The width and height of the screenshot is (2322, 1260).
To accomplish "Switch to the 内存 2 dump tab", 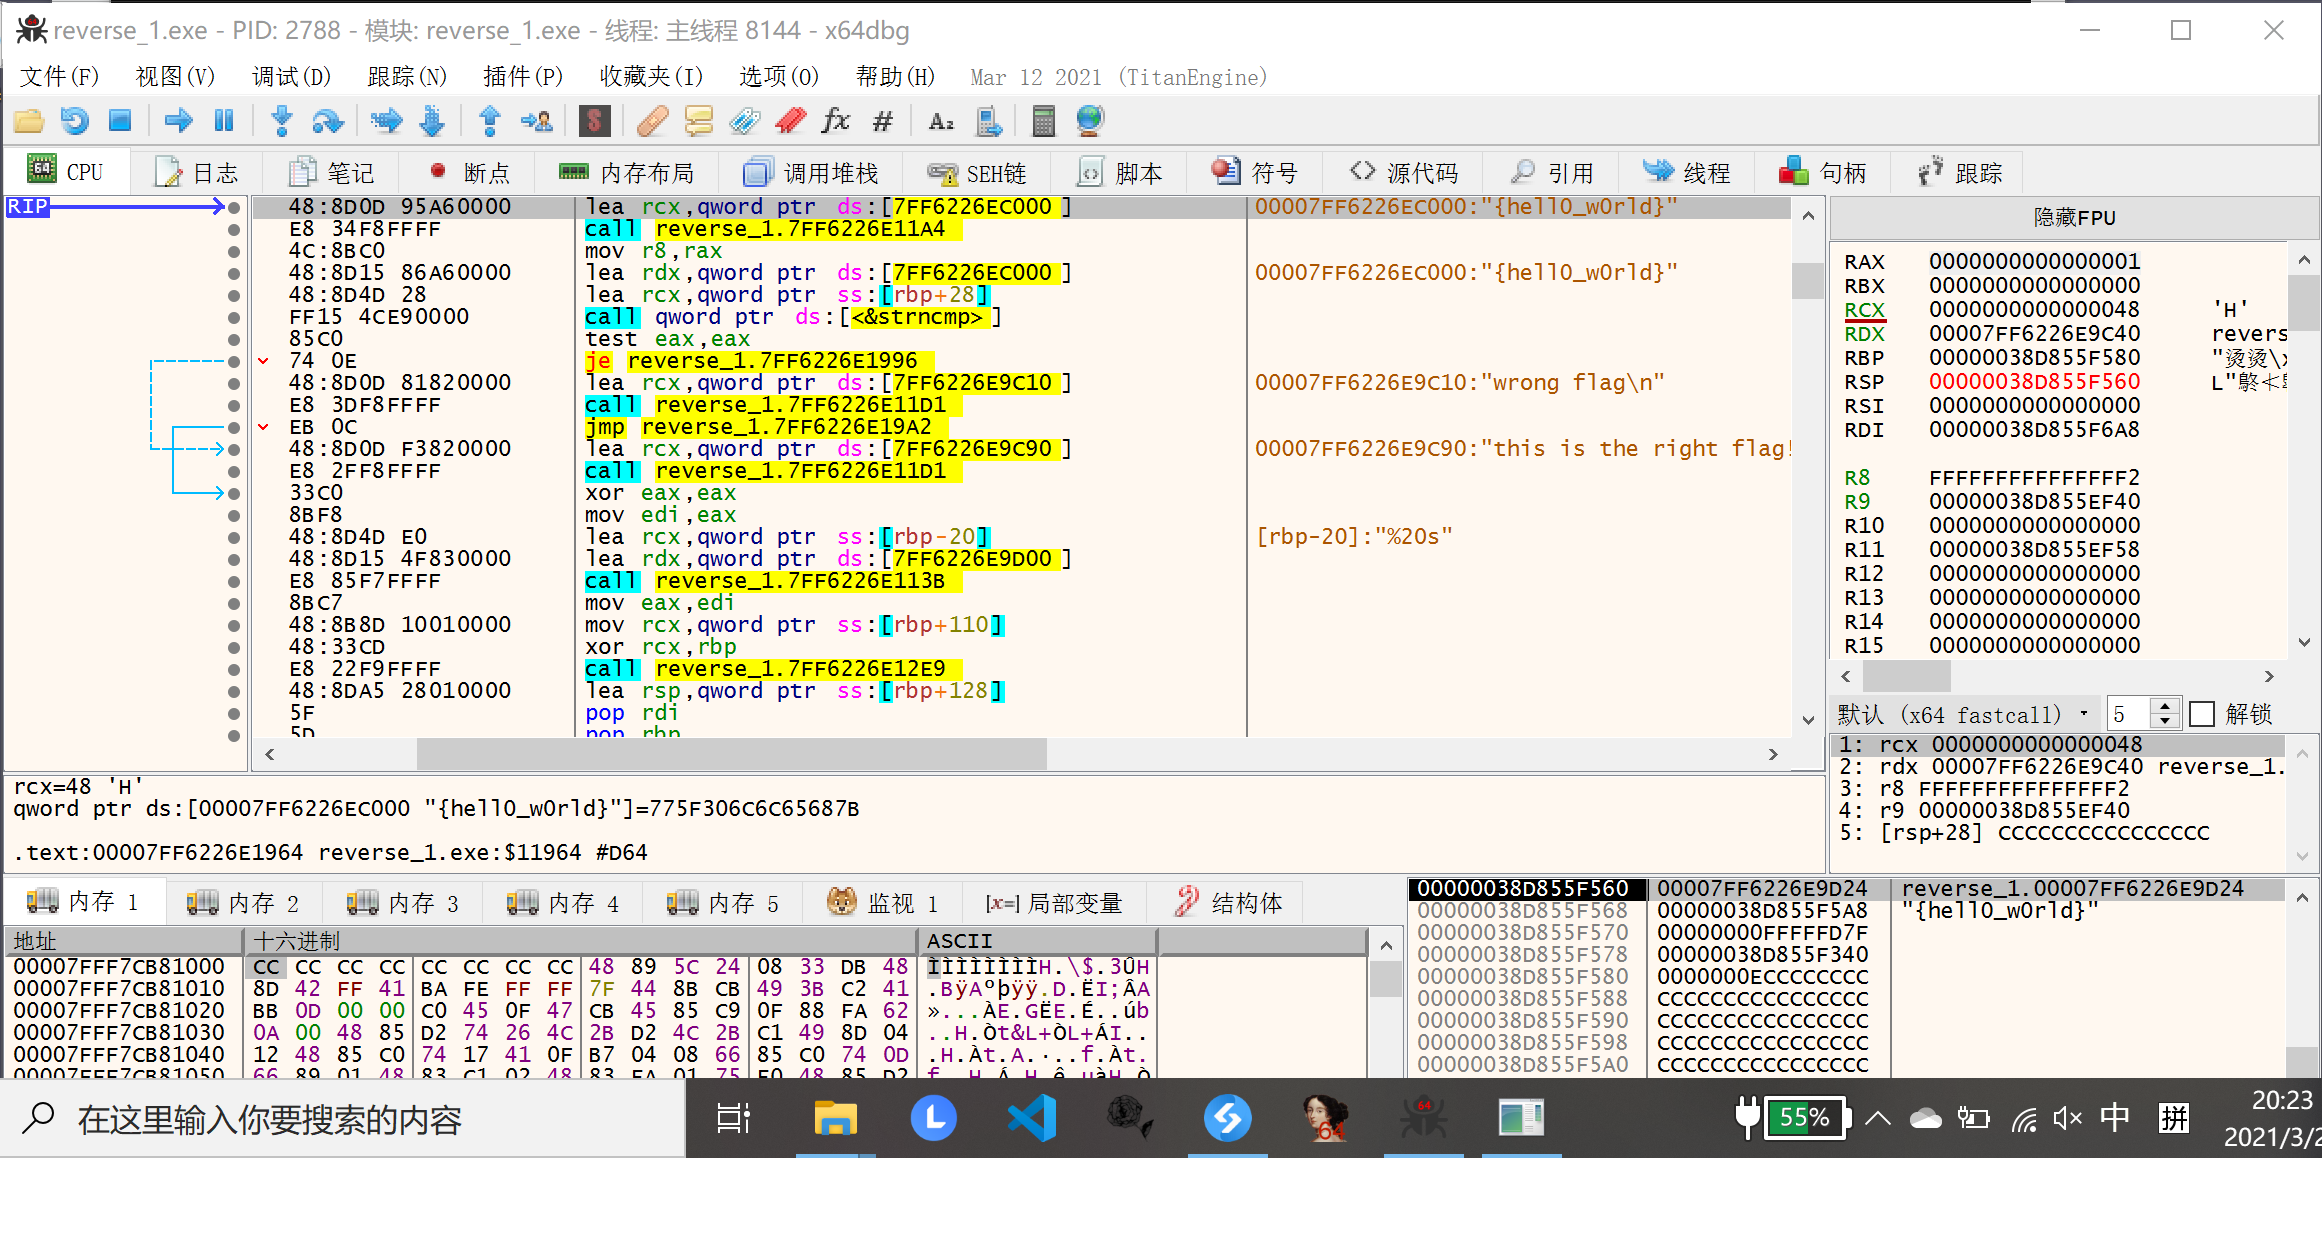I will [x=243, y=903].
